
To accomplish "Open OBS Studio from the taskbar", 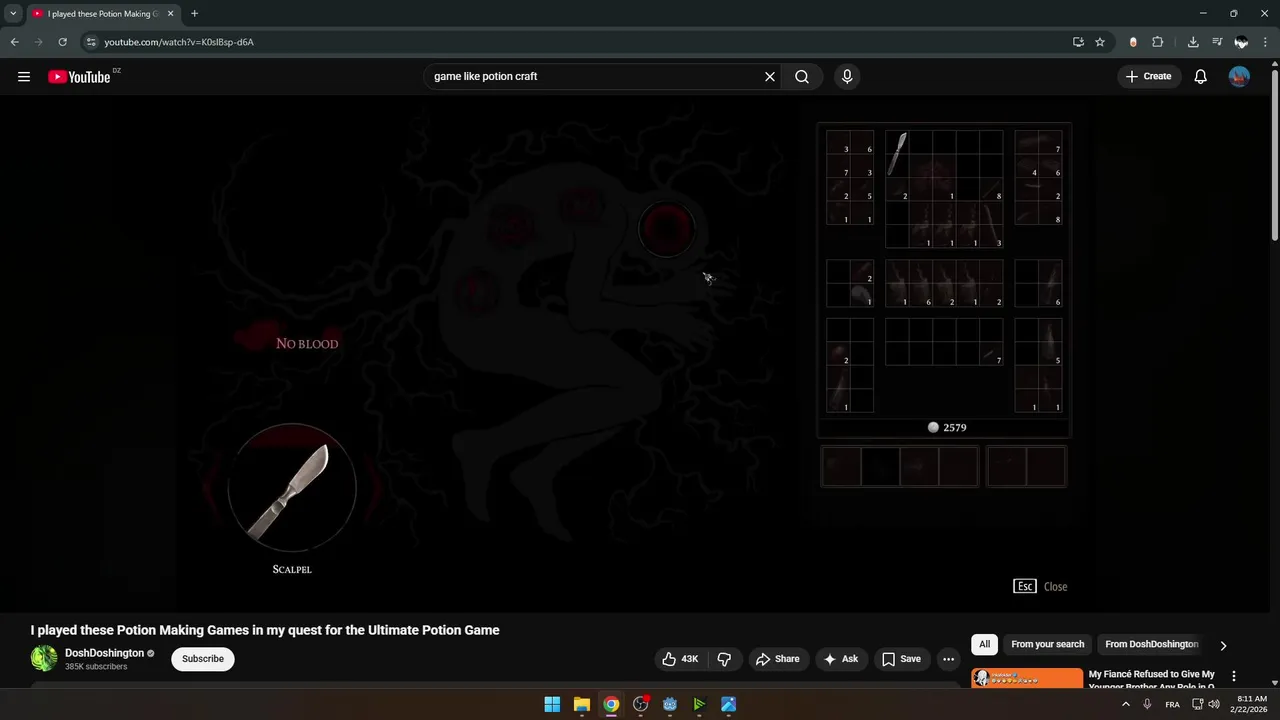I will click(x=641, y=705).
